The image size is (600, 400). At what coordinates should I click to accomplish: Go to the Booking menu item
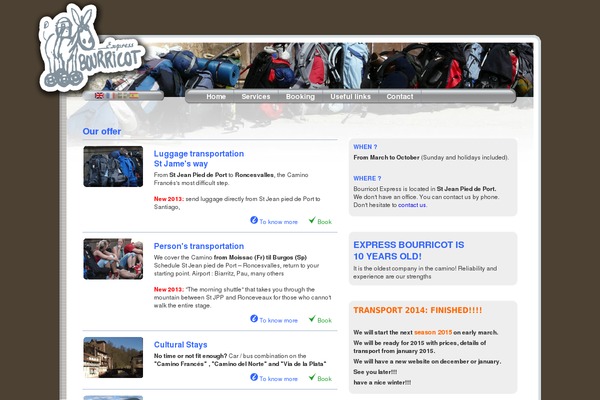(300, 96)
